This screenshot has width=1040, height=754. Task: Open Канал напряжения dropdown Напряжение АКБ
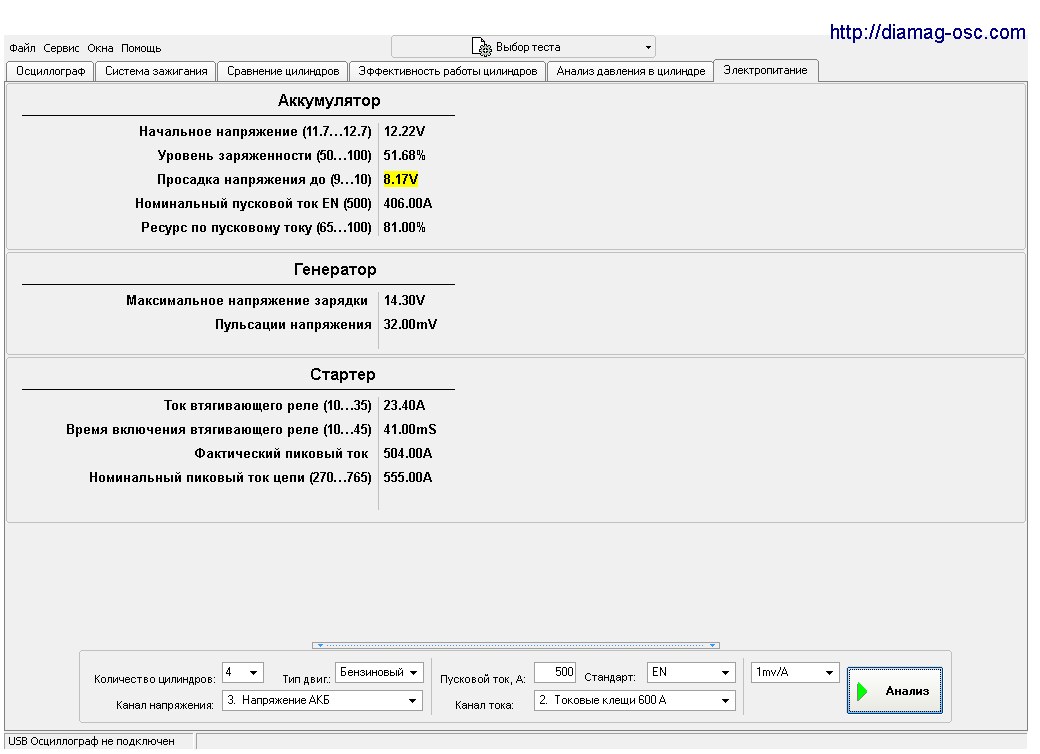tap(322, 700)
